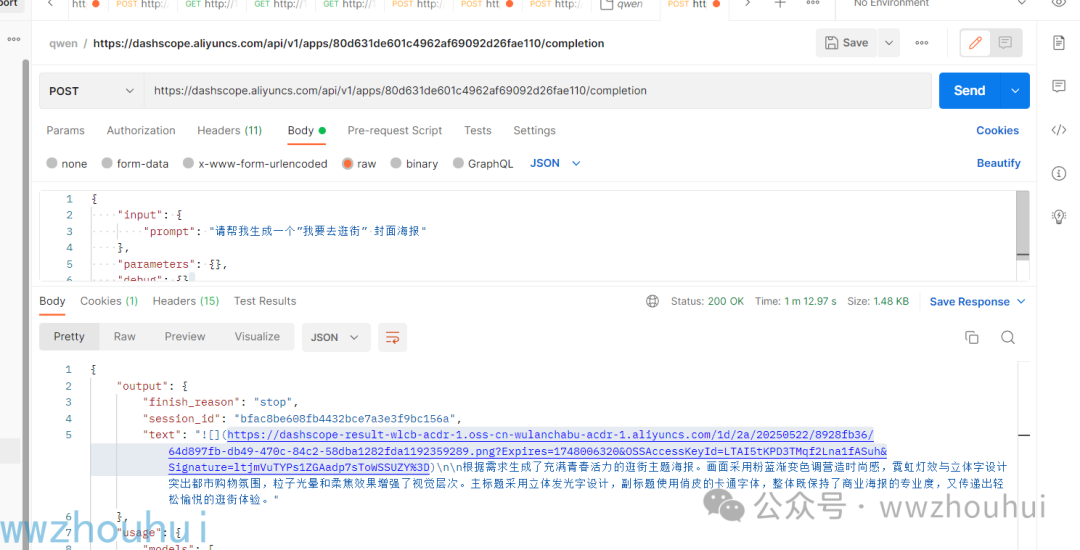The height and width of the screenshot is (550, 1080).
Task: Open the more actions ellipsis beside Save
Action: point(922,43)
